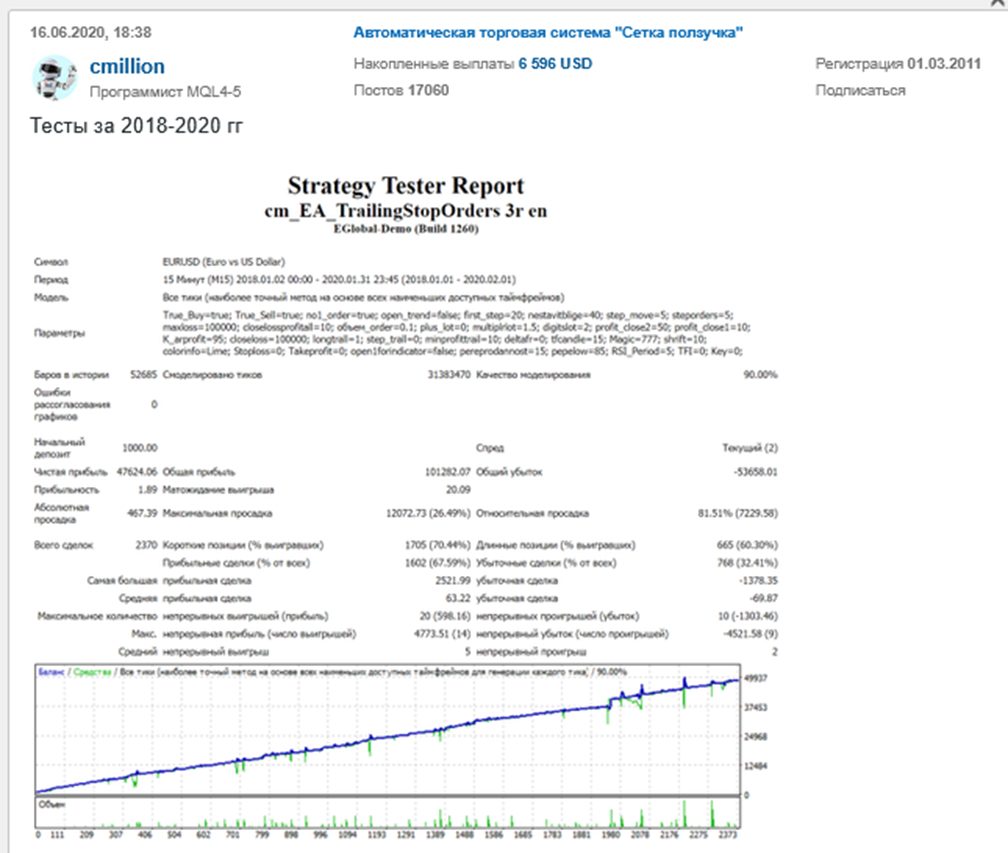The image size is (1008, 853).
Task: Click the short positions value "1705 (70.44%)"
Action: (x=438, y=545)
